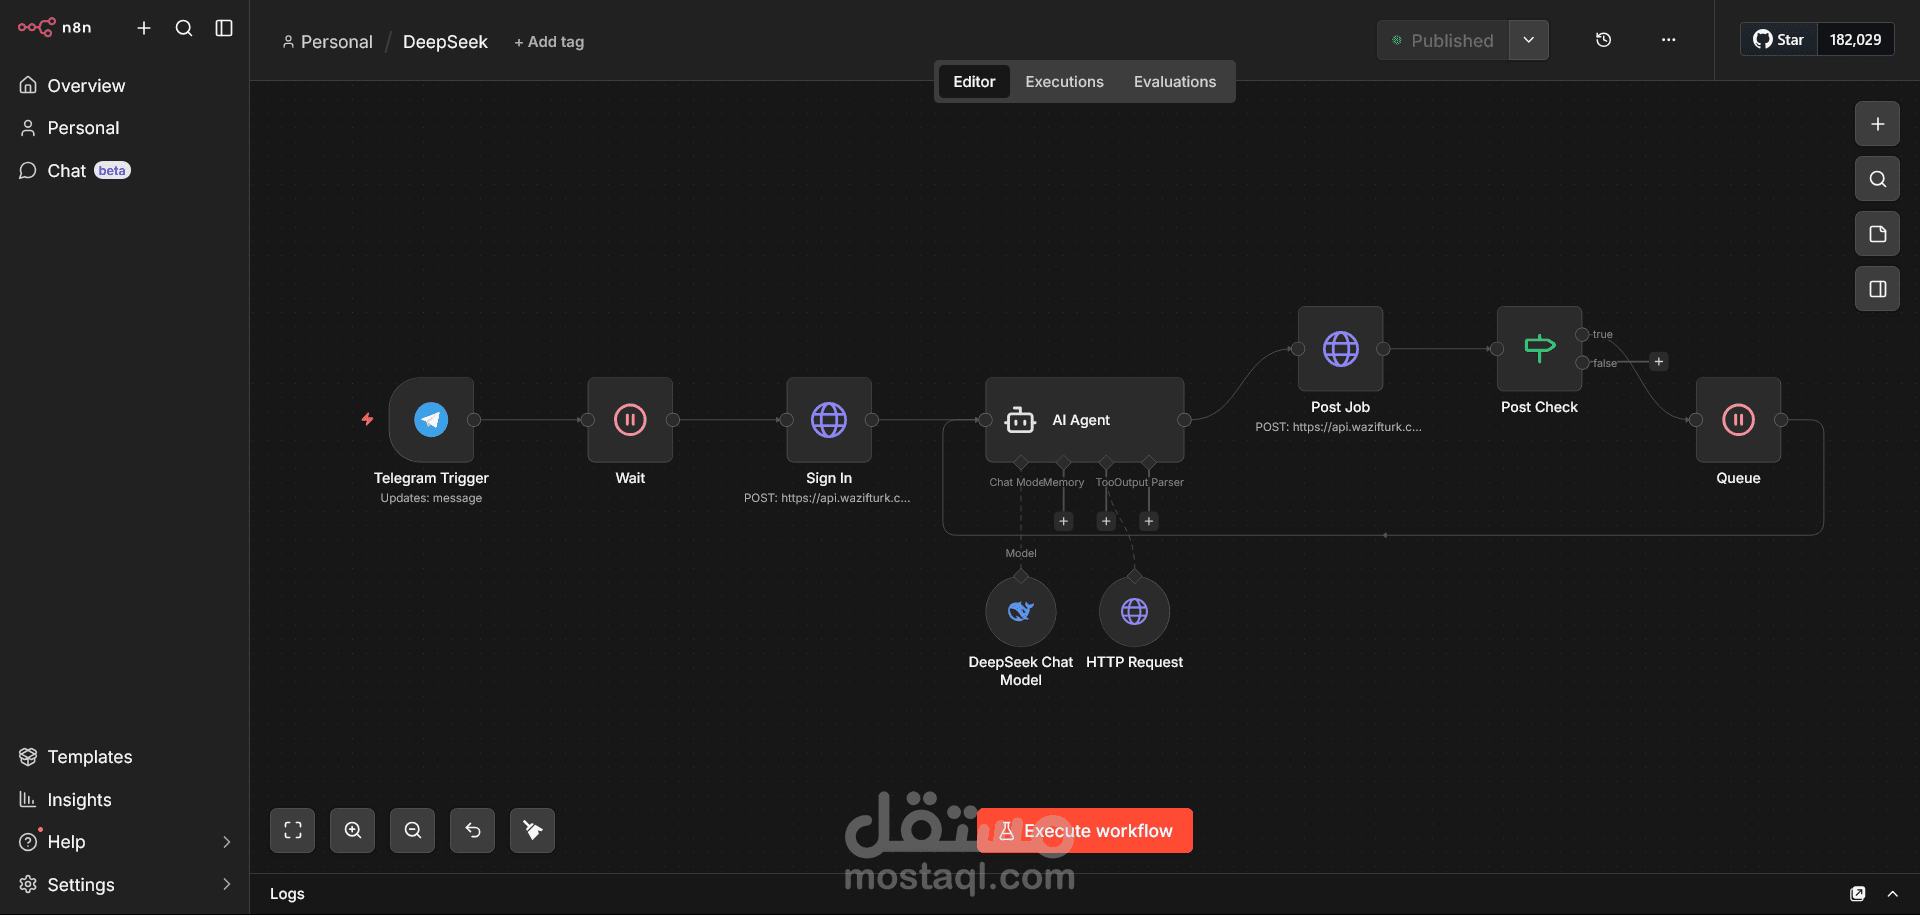Viewport: 1920px width, 915px height.
Task: Switch to the Executions tab
Action: (x=1064, y=82)
